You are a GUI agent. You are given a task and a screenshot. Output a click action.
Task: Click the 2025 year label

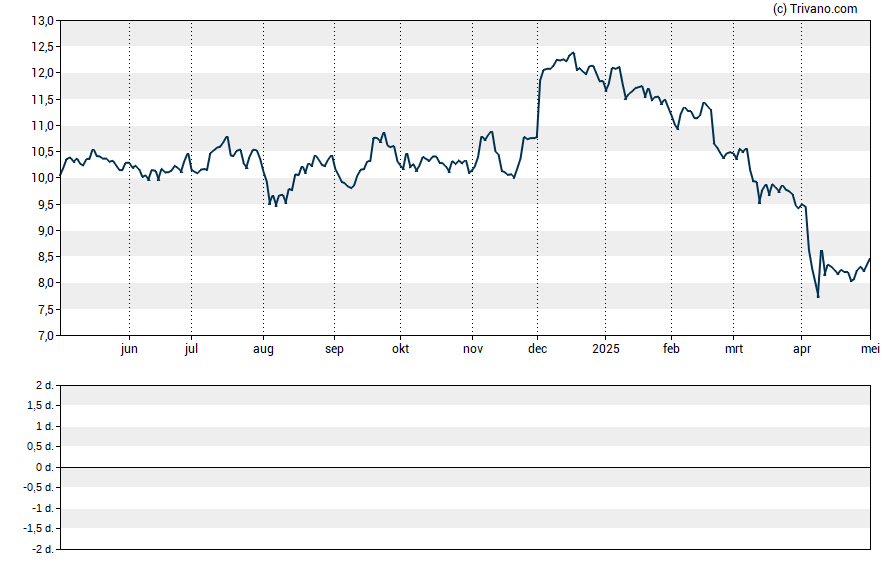(x=606, y=349)
